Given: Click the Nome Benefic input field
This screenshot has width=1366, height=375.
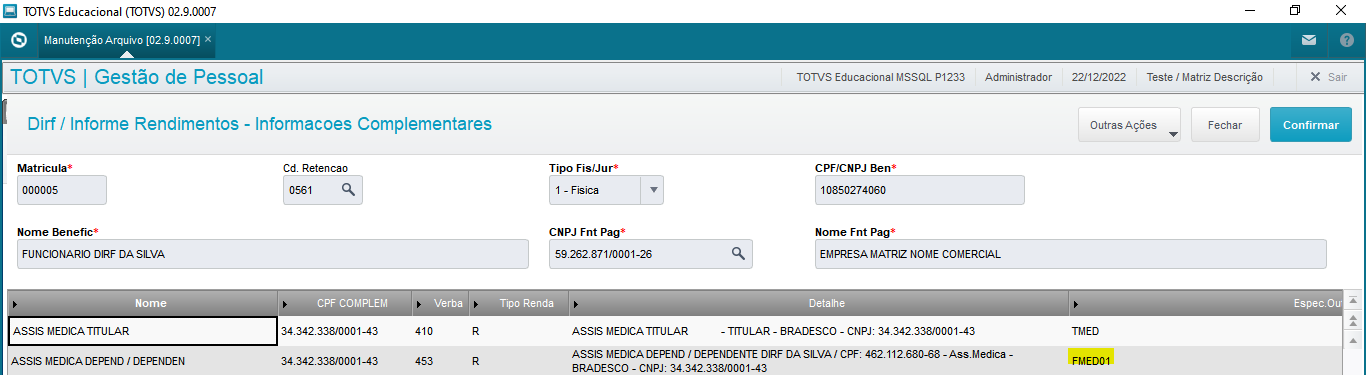Looking at the screenshot, I should pos(273,254).
